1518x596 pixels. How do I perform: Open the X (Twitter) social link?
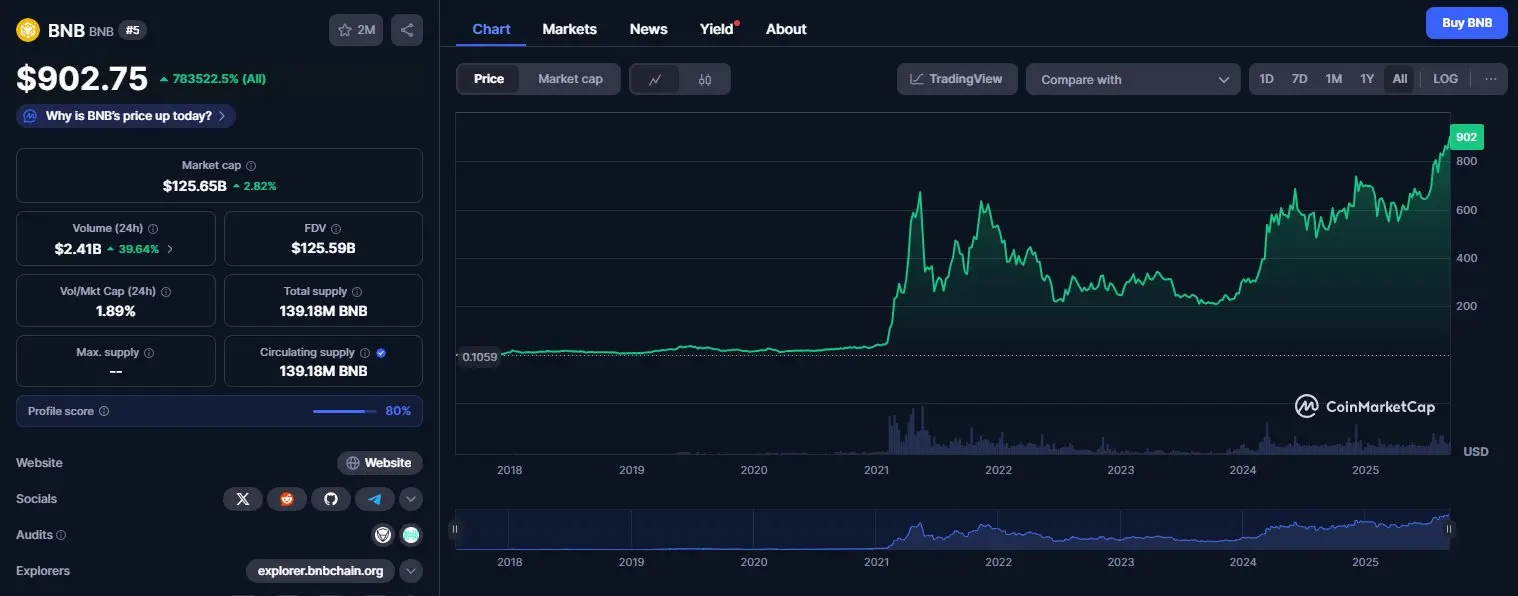click(x=242, y=499)
